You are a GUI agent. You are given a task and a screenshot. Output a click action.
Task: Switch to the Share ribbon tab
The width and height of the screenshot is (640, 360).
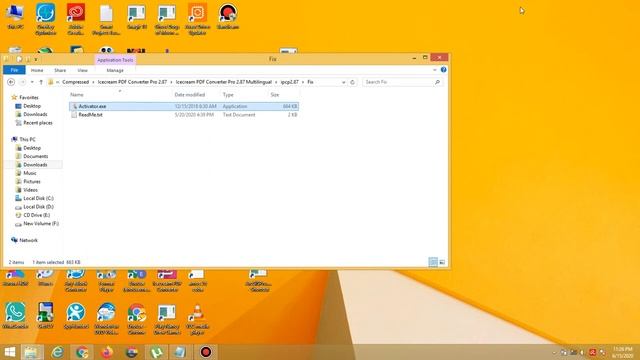[x=60, y=70]
